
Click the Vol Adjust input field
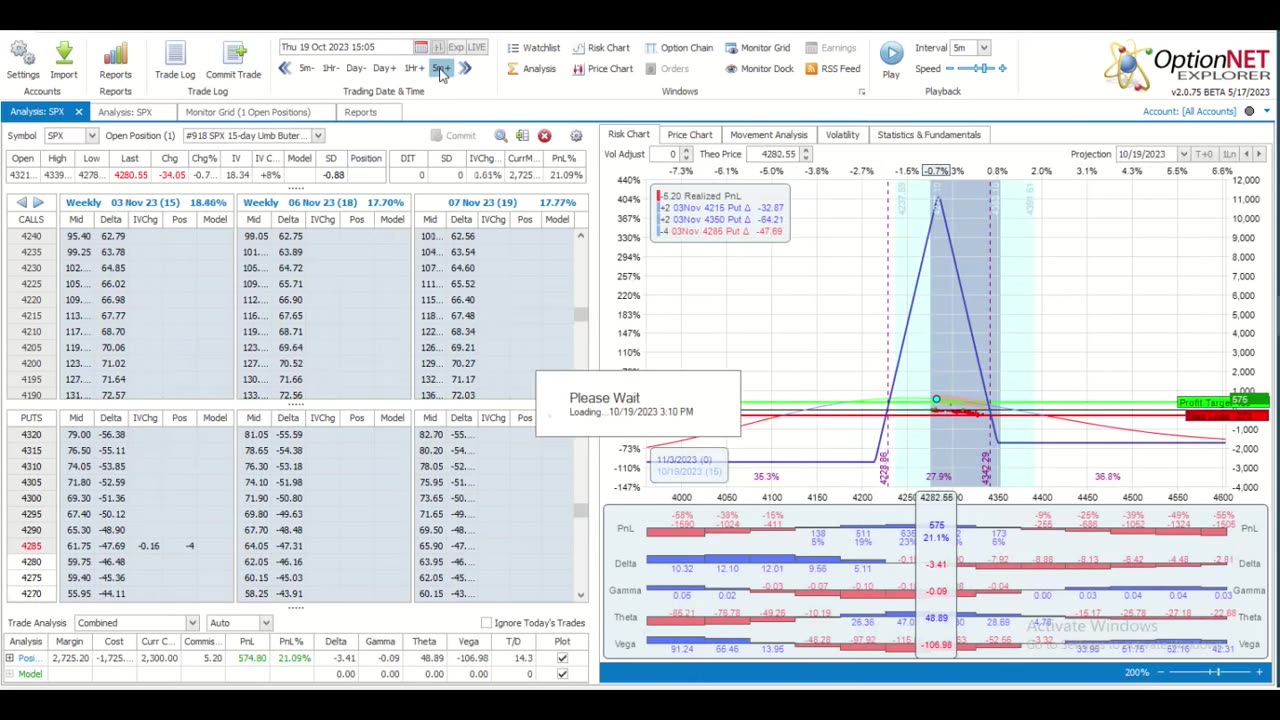(x=665, y=154)
